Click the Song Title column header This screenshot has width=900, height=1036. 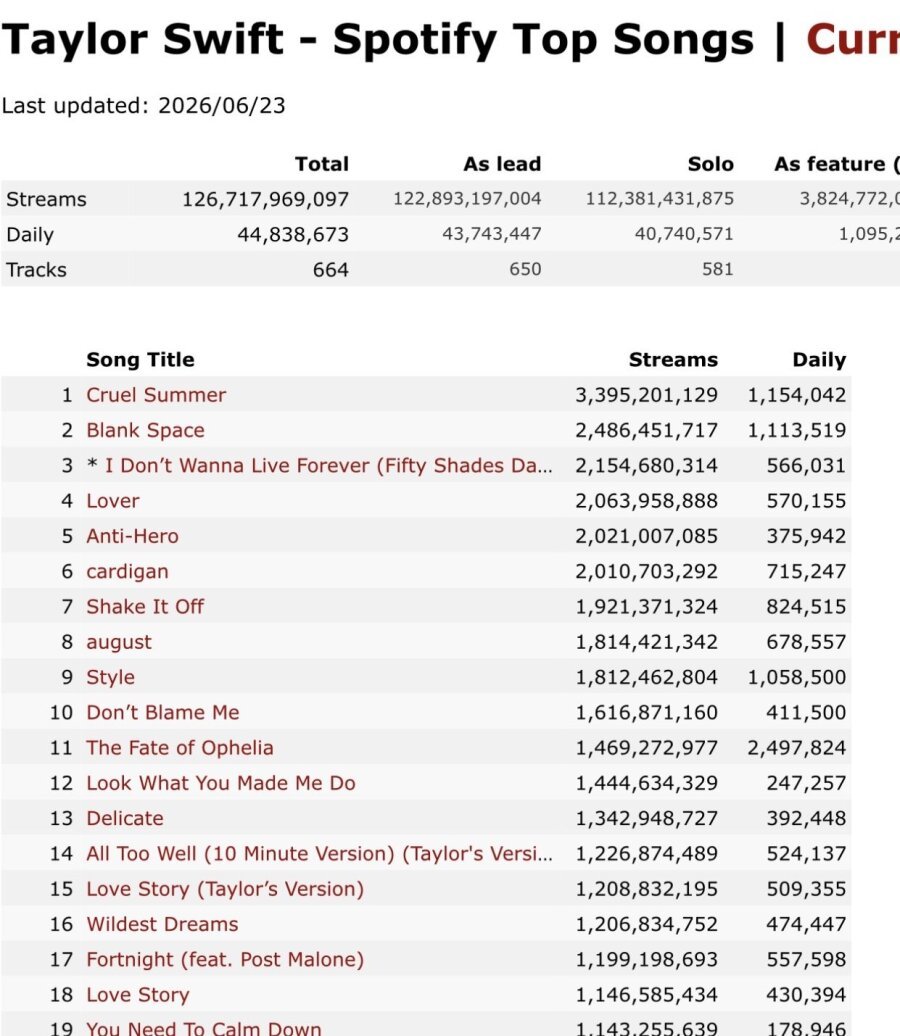[x=140, y=359]
